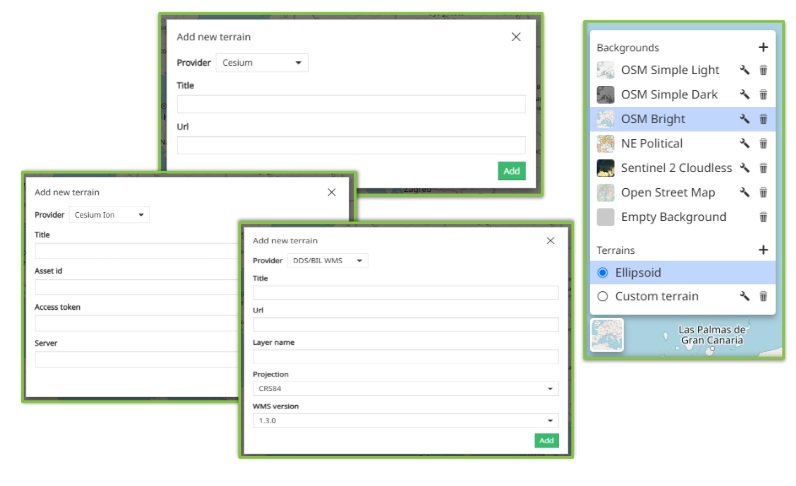The width and height of the screenshot is (796, 486).
Task: Choose 'Empty Background' label
Action: tap(674, 217)
